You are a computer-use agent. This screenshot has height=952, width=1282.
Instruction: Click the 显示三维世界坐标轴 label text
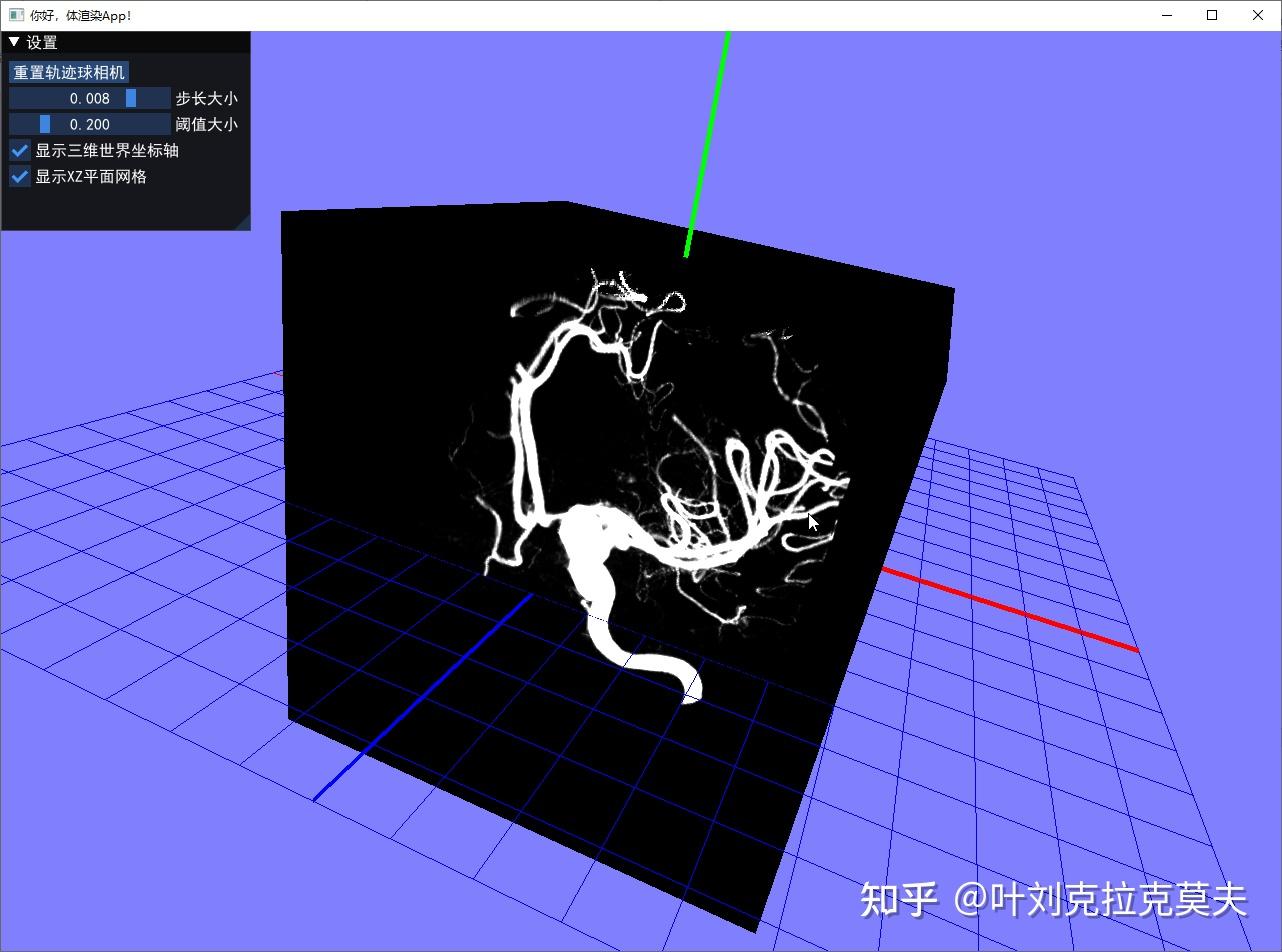[107, 150]
